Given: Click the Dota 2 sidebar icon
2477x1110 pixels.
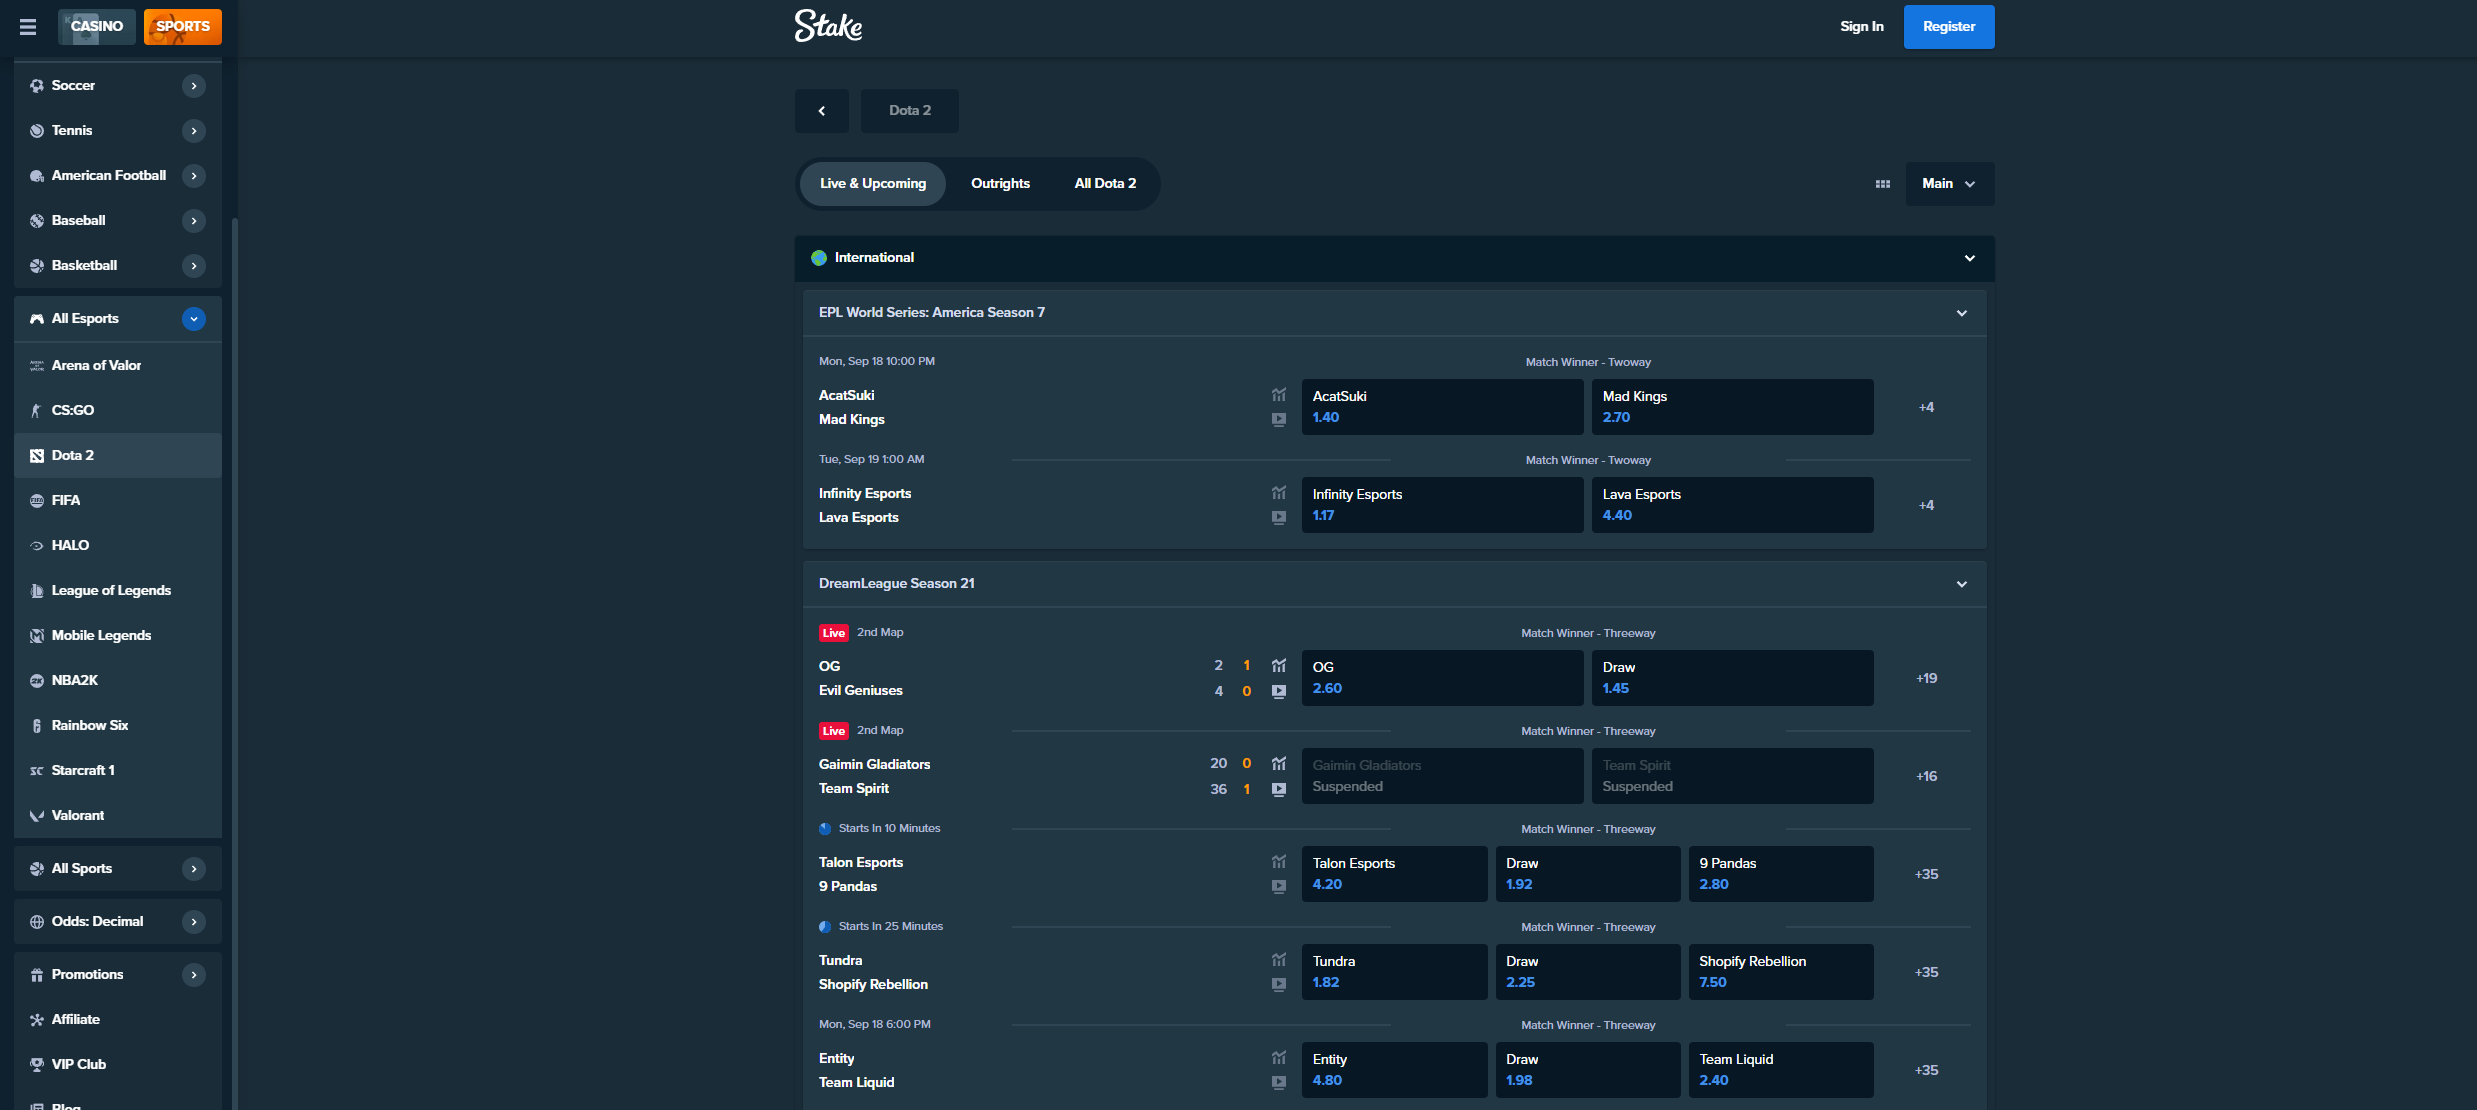Looking at the screenshot, I should pos(37,456).
